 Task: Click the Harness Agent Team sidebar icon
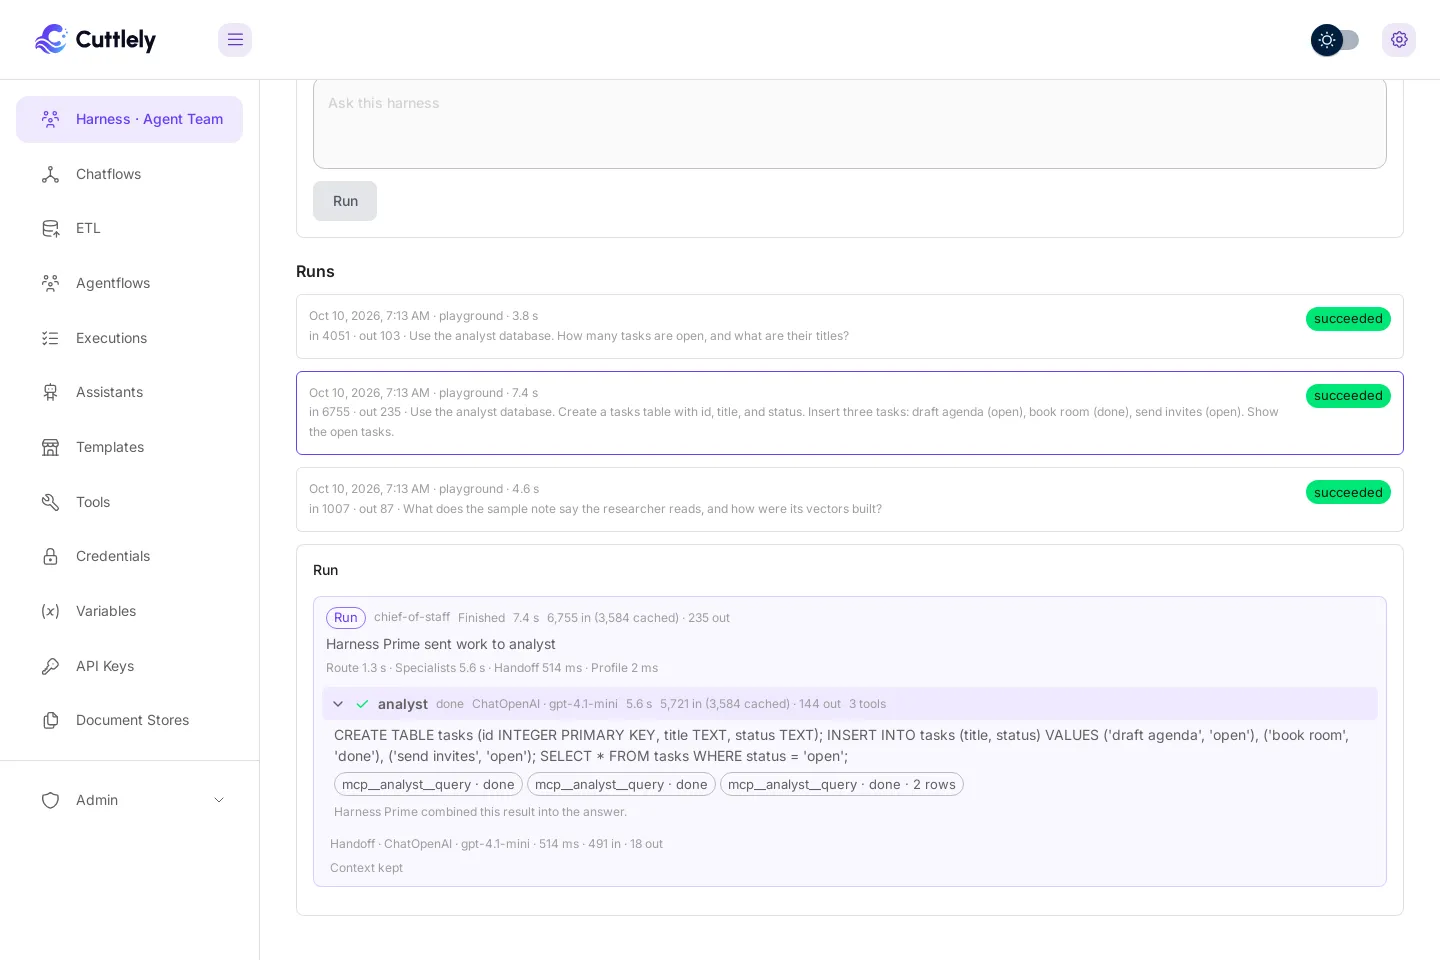click(x=50, y=119)
